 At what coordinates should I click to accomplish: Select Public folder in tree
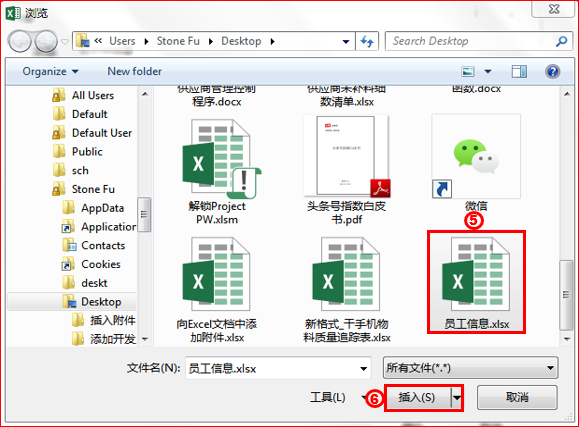click(x=77, y=152)
